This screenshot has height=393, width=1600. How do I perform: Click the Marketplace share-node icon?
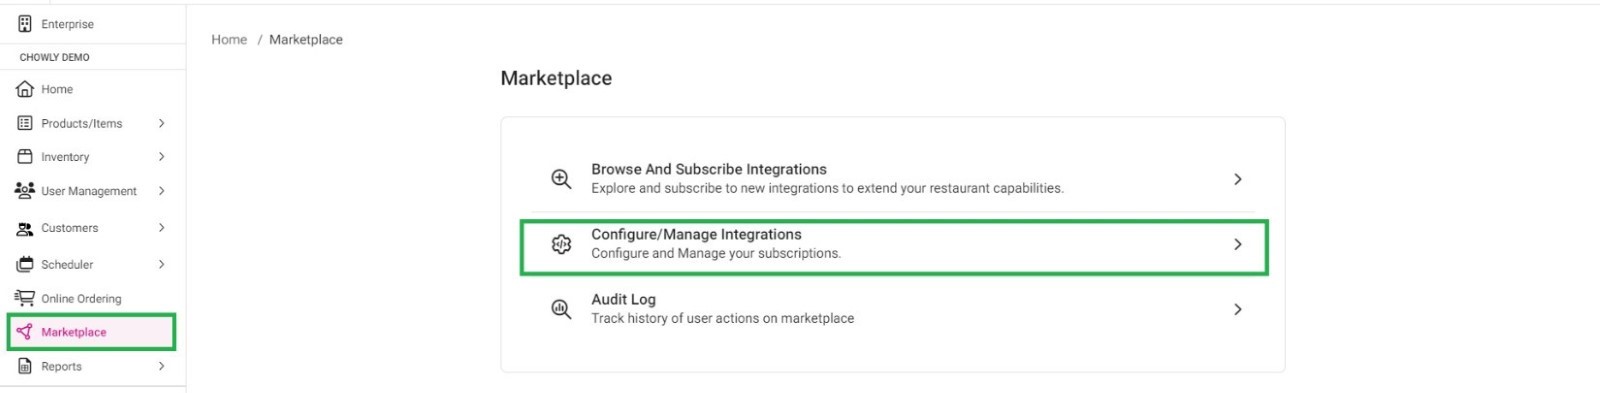point(25,332)
